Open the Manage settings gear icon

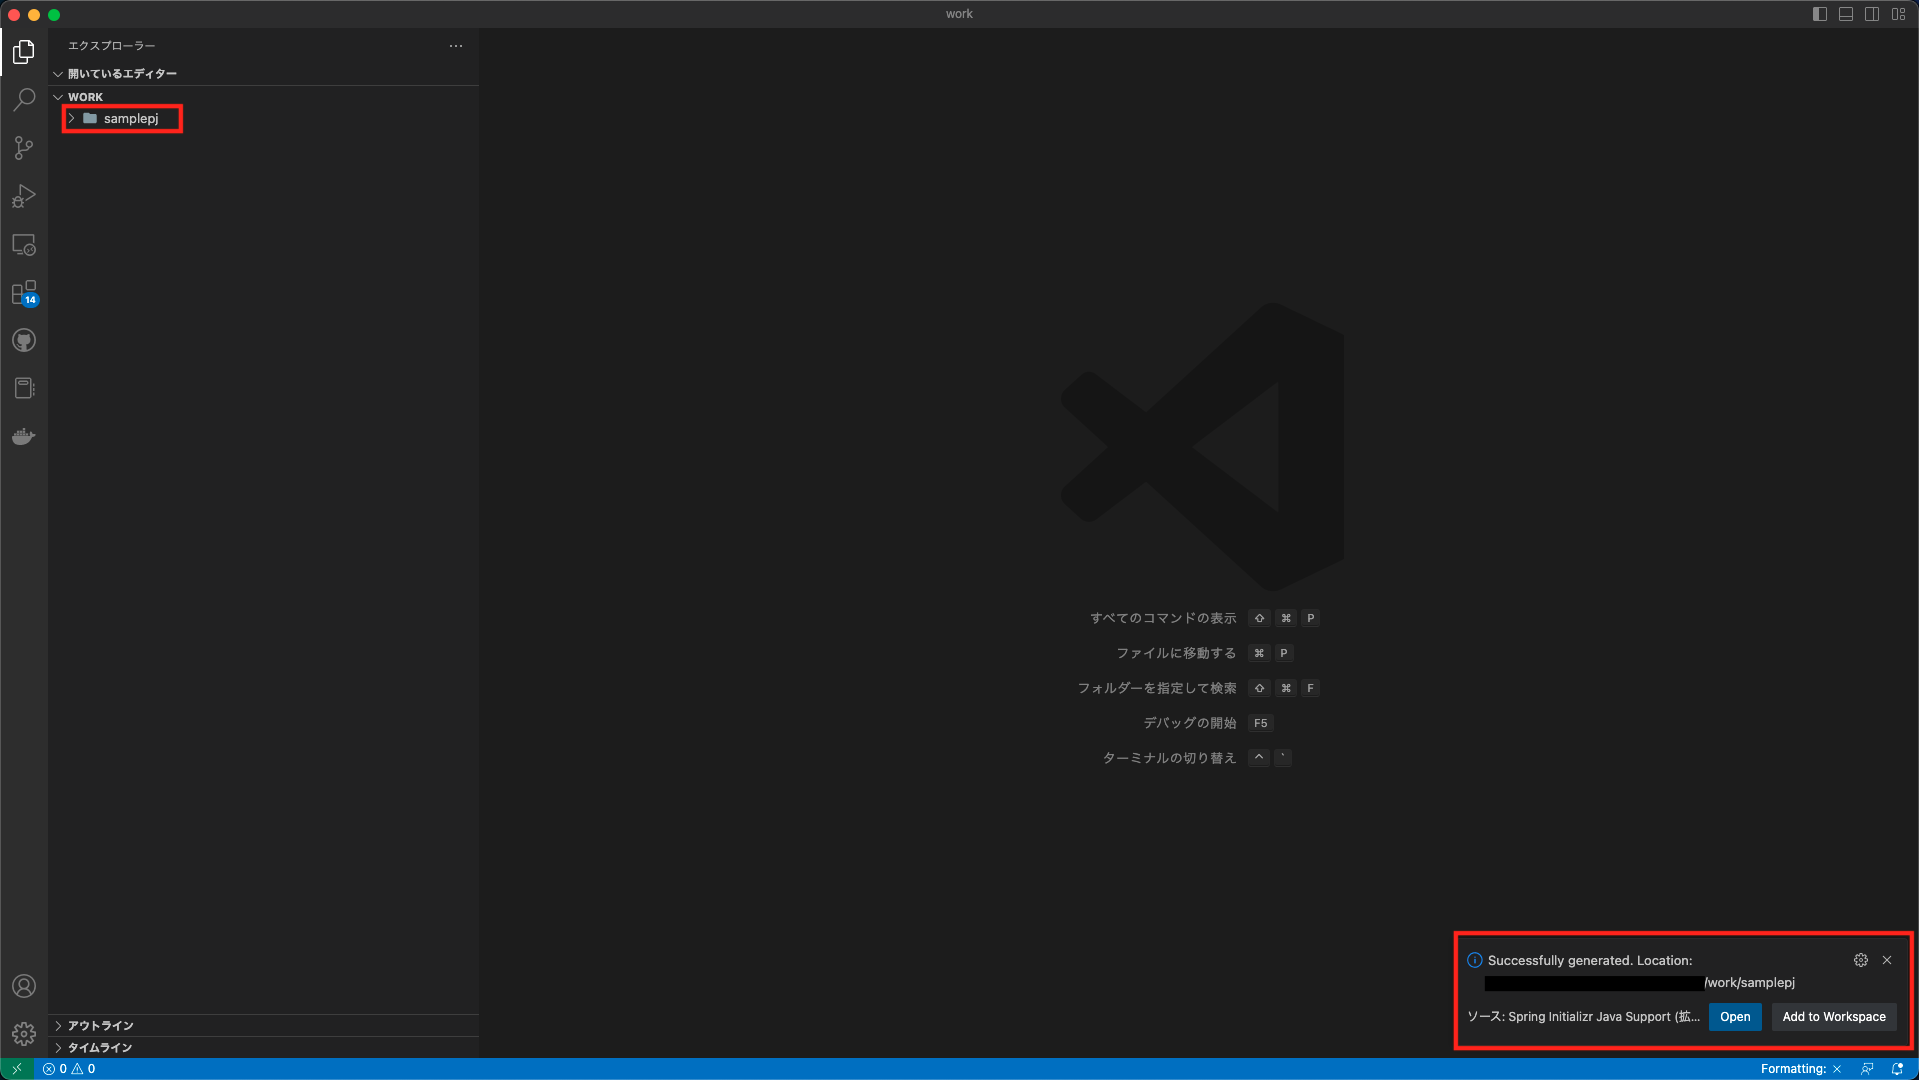(23, 1034)
